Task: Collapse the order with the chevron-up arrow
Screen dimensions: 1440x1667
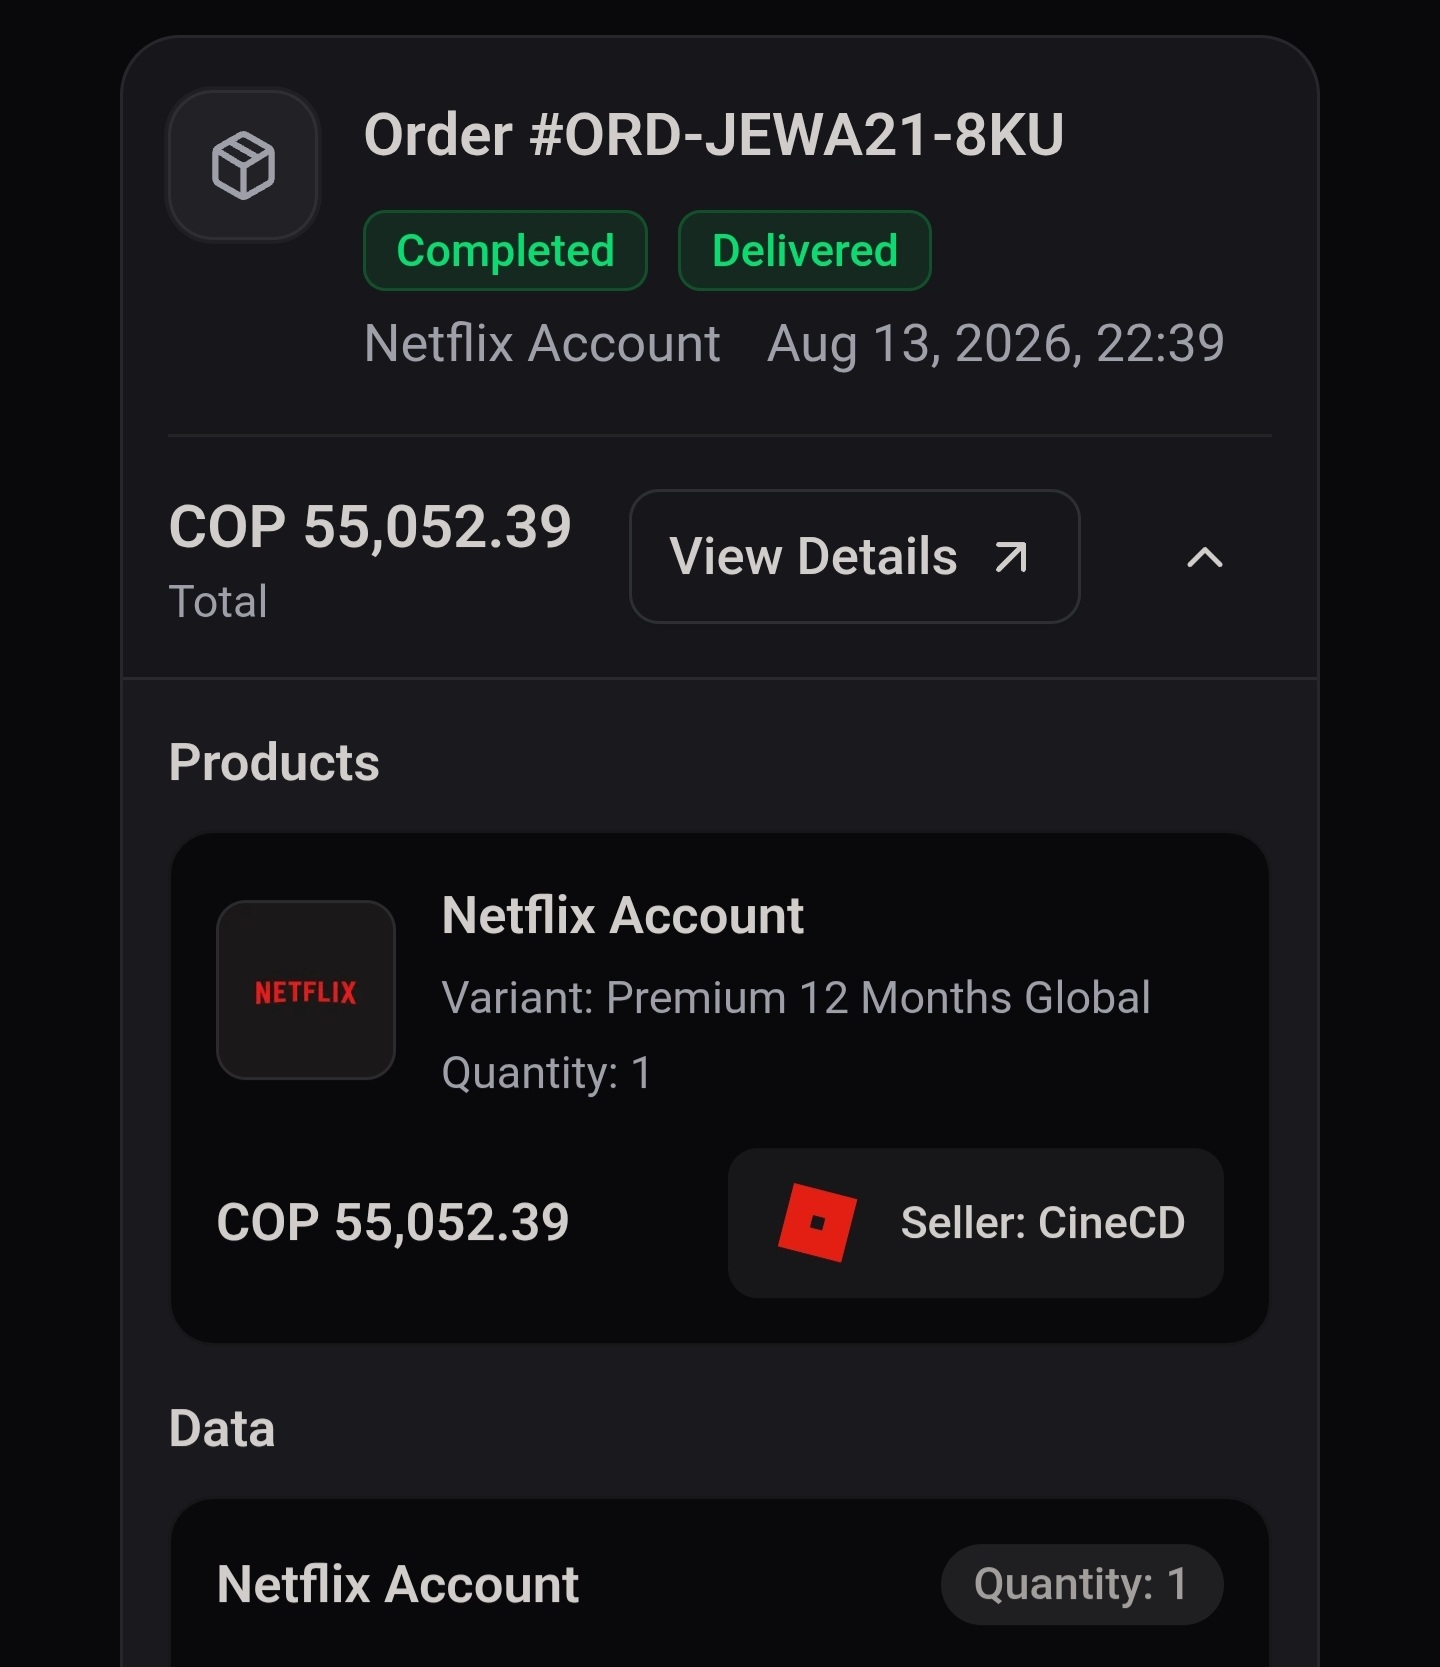Action: coord(1204,557)
